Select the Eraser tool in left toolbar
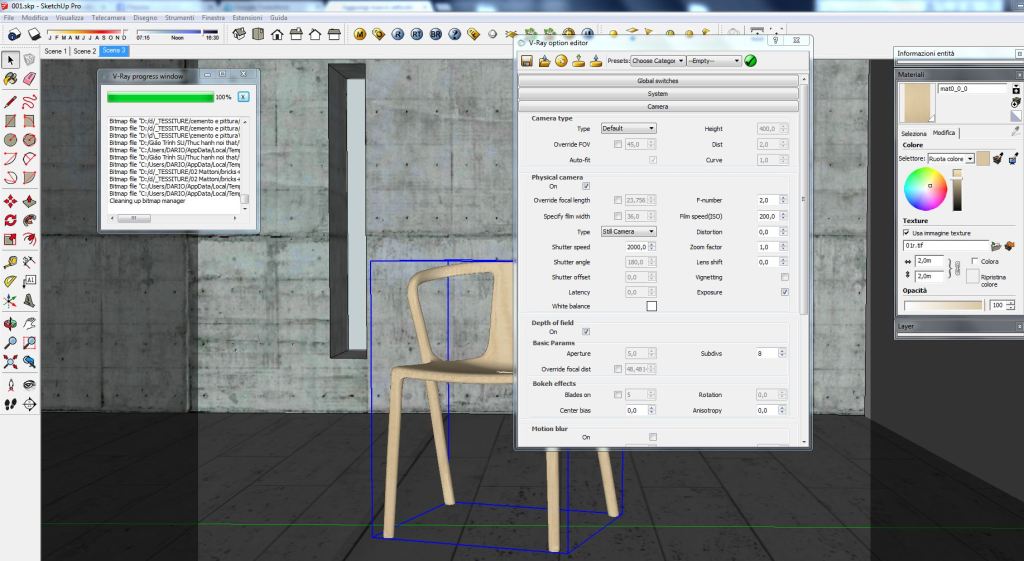This screenshot has width=1024, height=561. [x=28, y=78]
